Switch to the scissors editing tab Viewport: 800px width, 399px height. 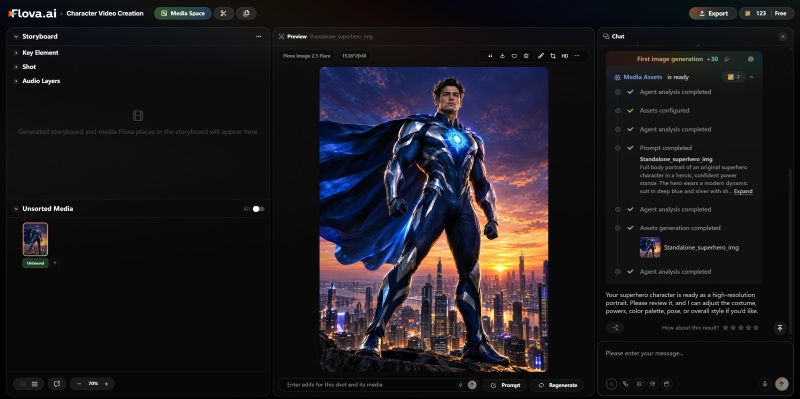(x=223, y=14)
